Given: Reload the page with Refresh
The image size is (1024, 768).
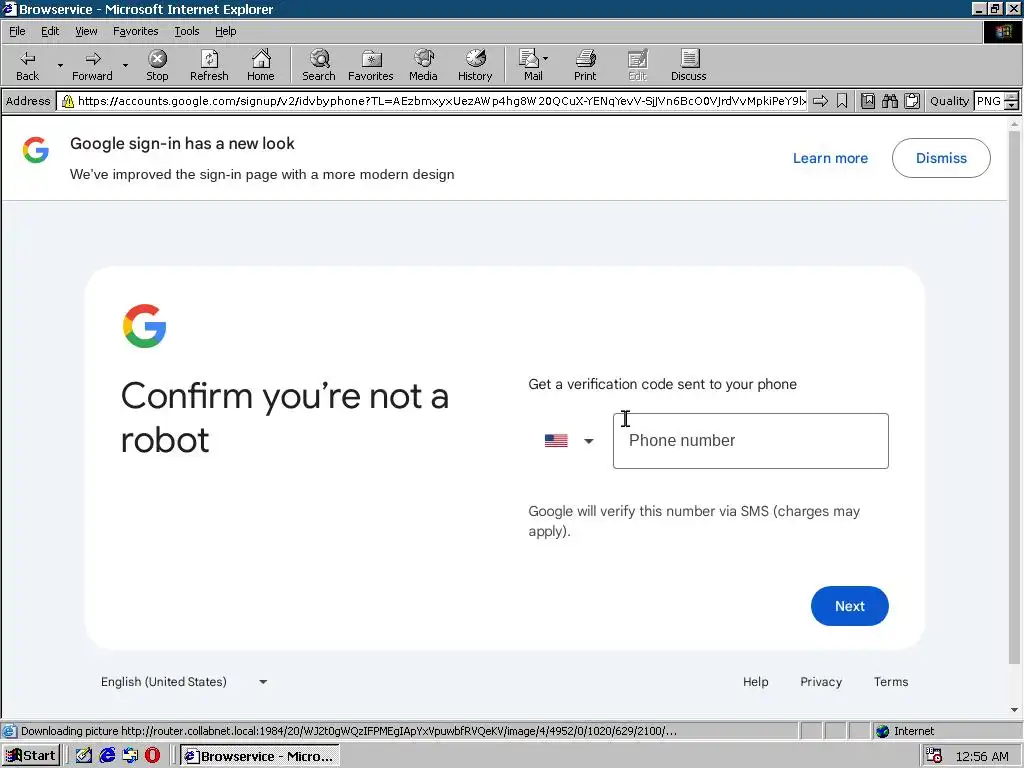Looking at the screenshot, I should [x=209, y=65].
